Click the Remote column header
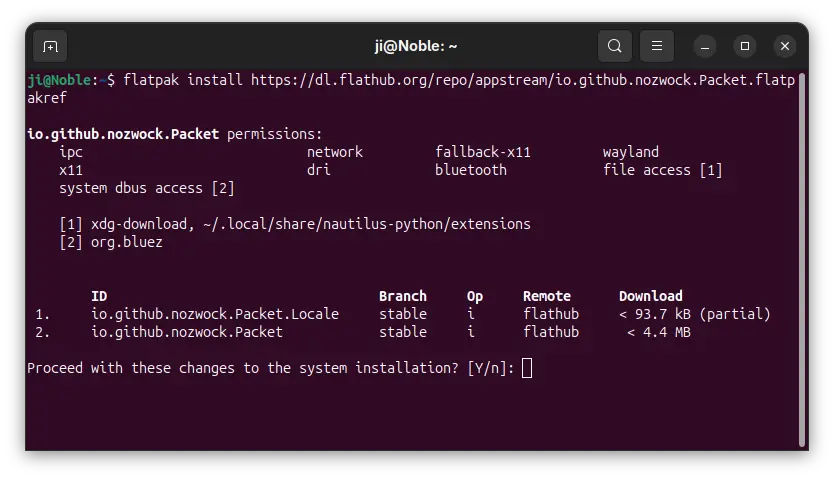Image resolution: width=834 pixels, height=479 pixels. point(547,296)
